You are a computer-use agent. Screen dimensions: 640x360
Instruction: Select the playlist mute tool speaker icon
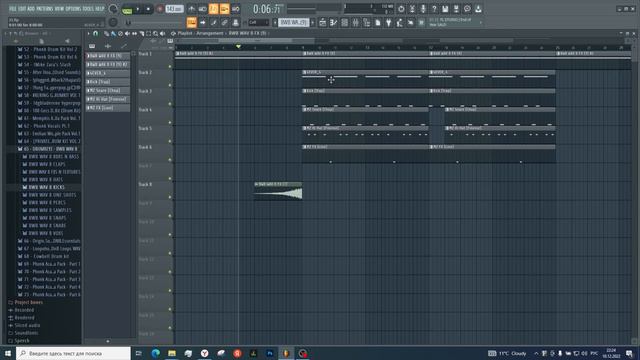[x=127, y=33]
